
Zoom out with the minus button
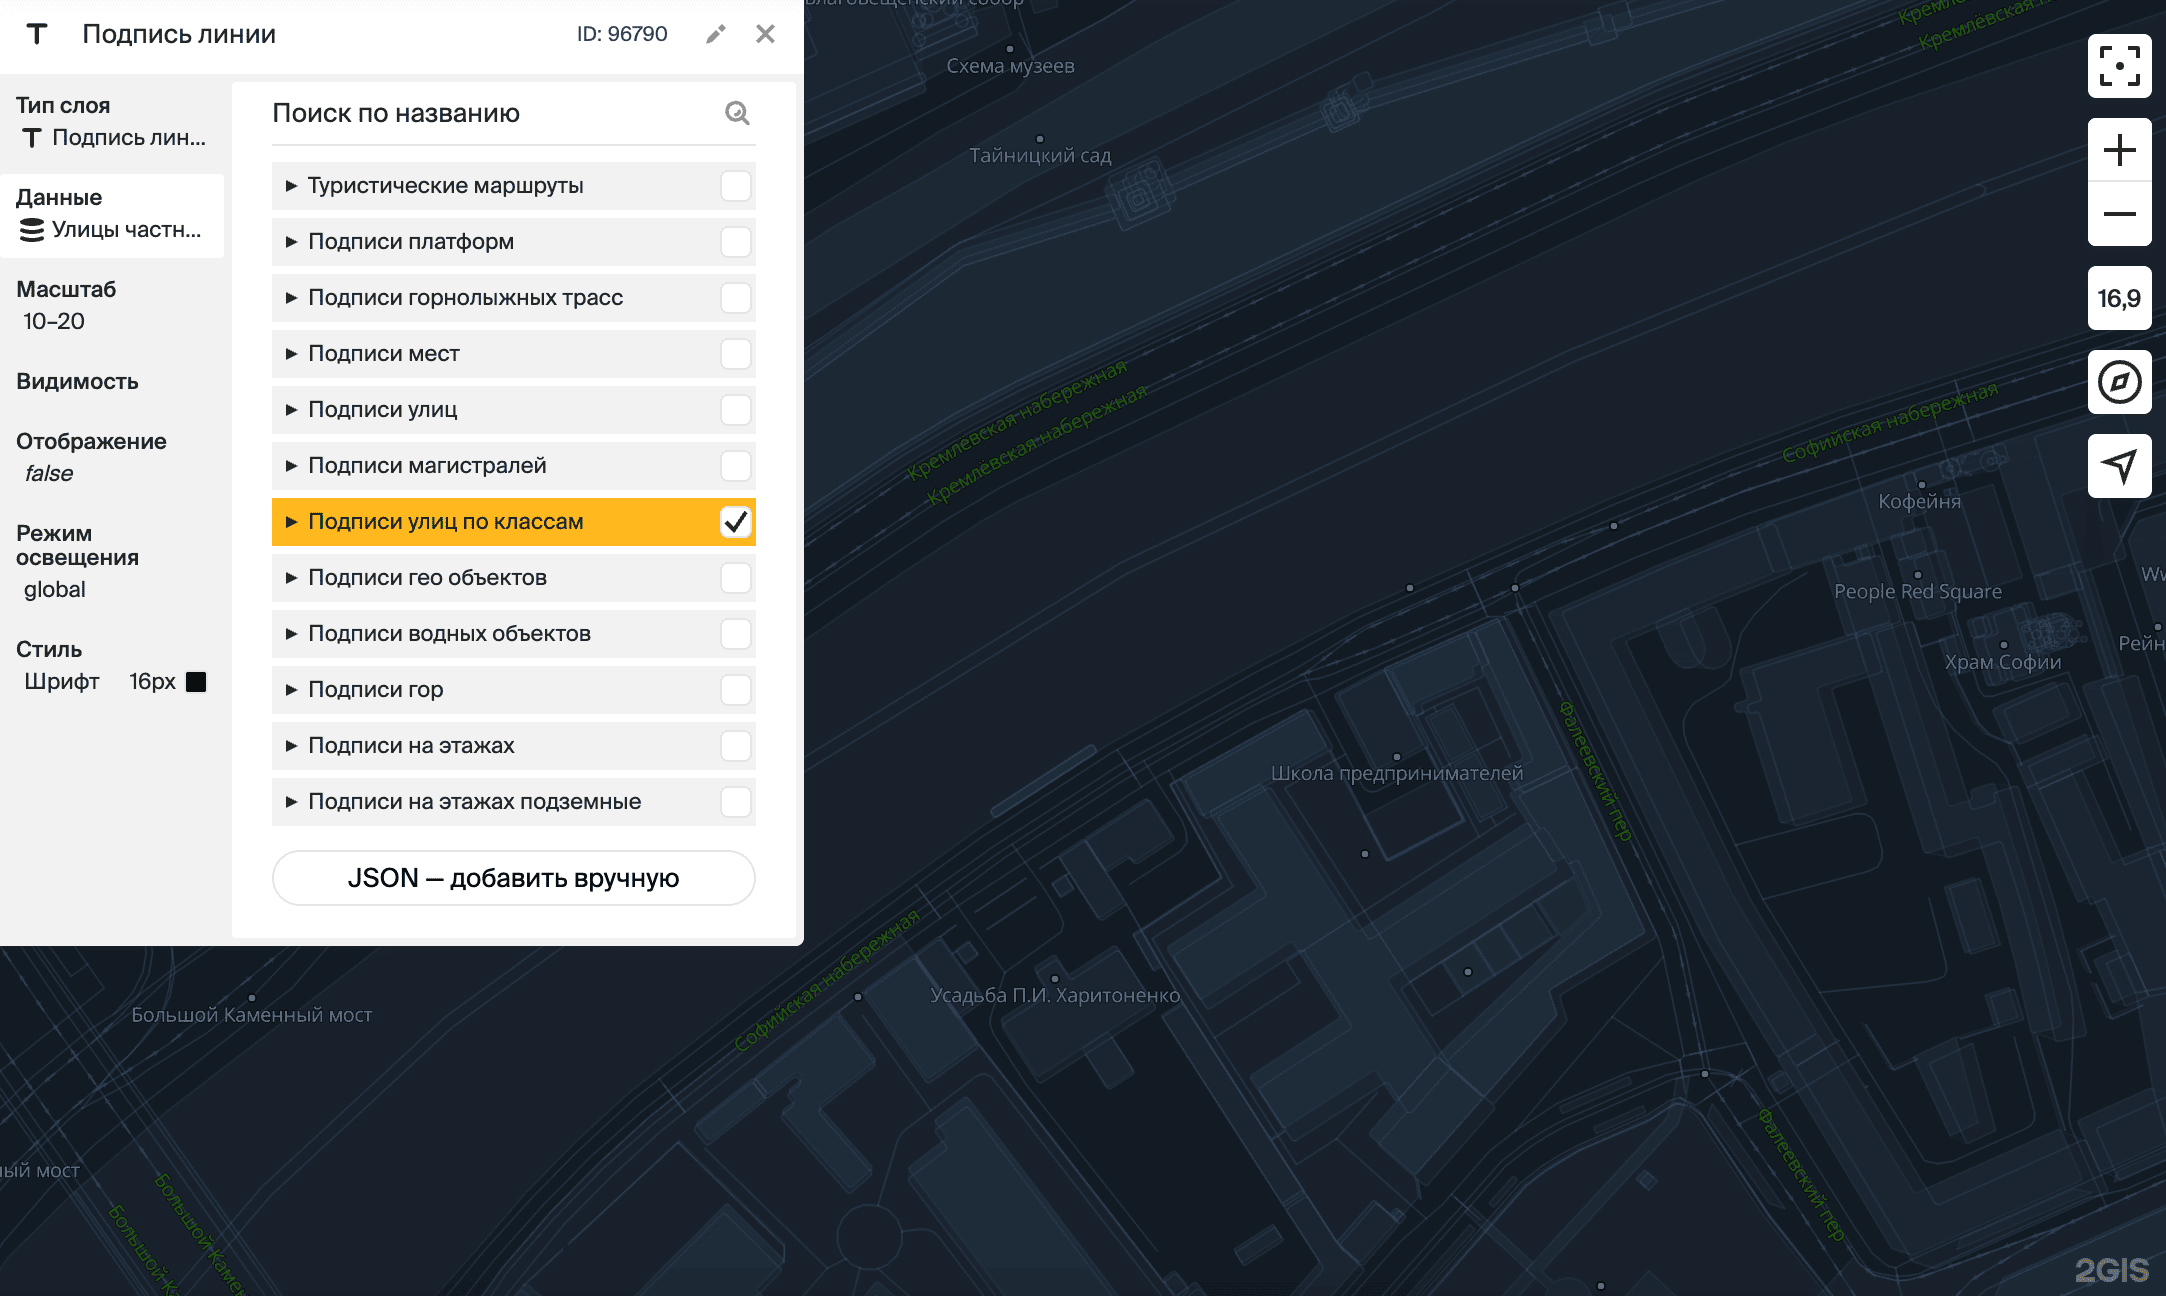[x=2119, y=214]
